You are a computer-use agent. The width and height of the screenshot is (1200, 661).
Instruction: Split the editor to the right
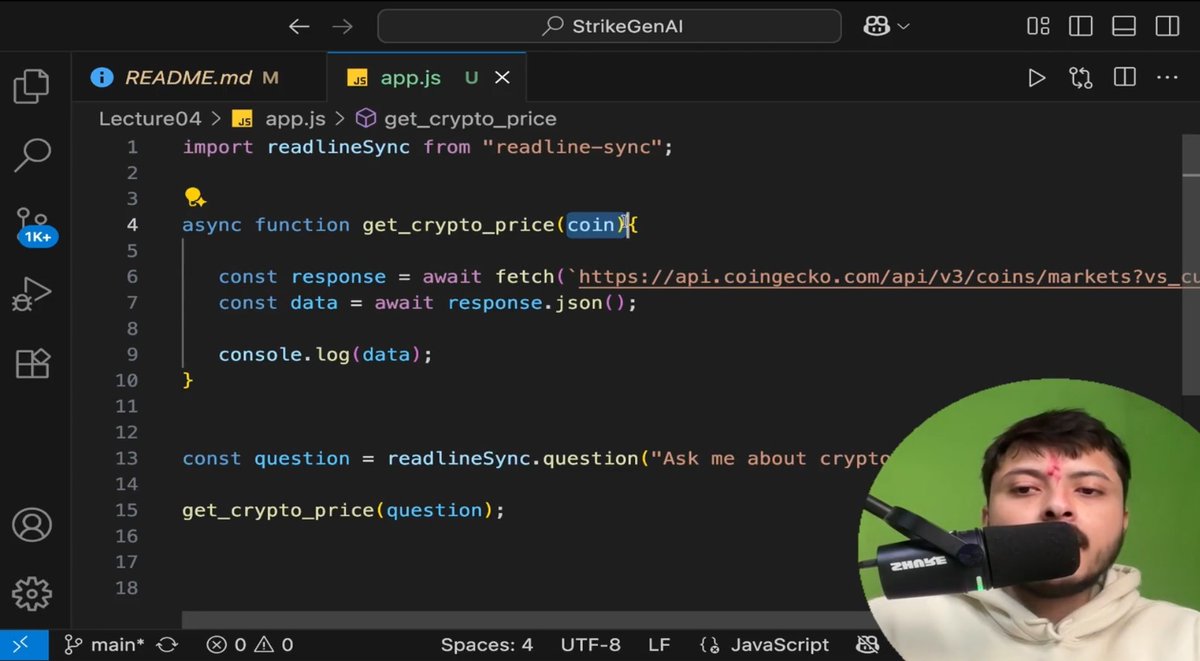click(x=1124, y=77)
